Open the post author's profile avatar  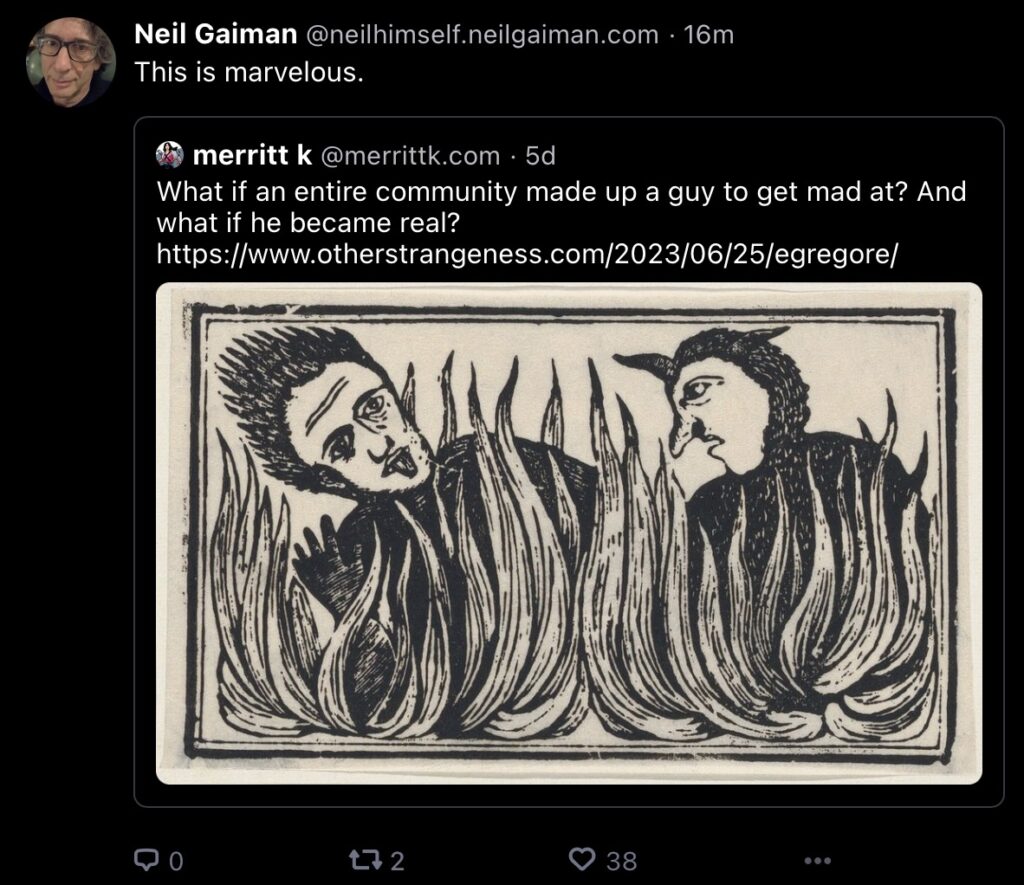(71, 60)
